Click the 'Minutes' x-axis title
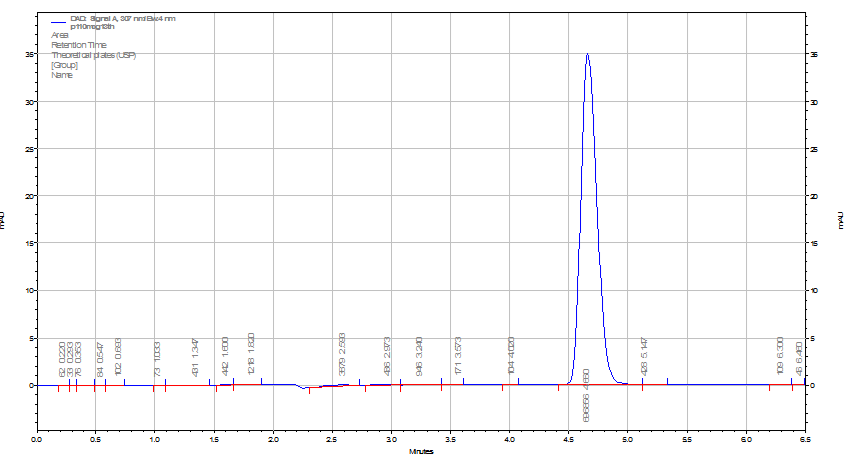The image size is (850, 463). 421,451
